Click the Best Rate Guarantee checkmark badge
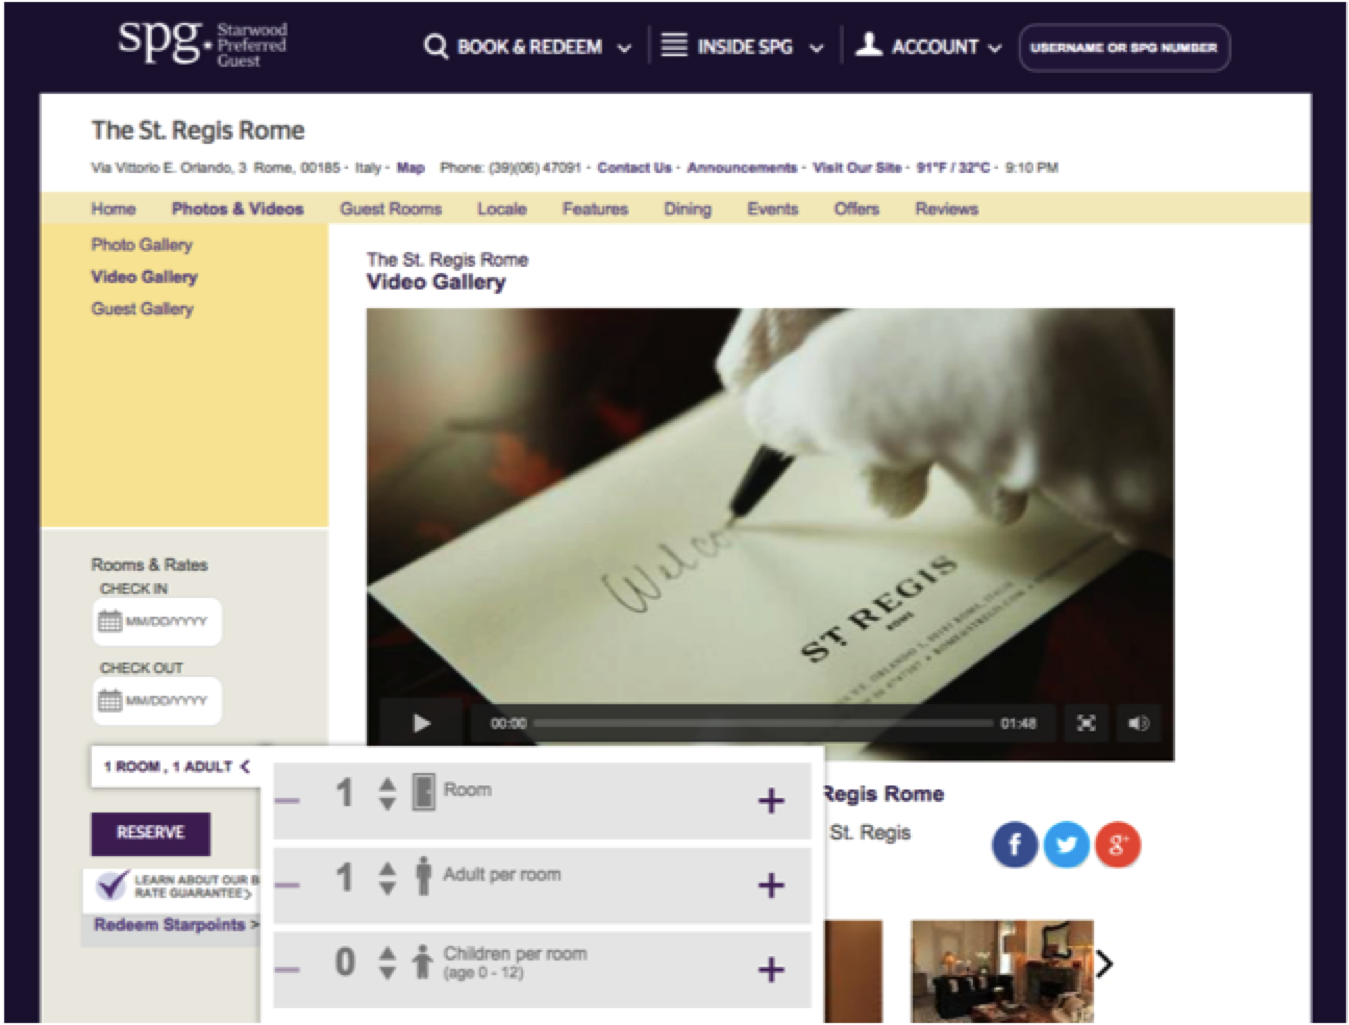The image size is (1349, 1025). [x=112, y=886]
